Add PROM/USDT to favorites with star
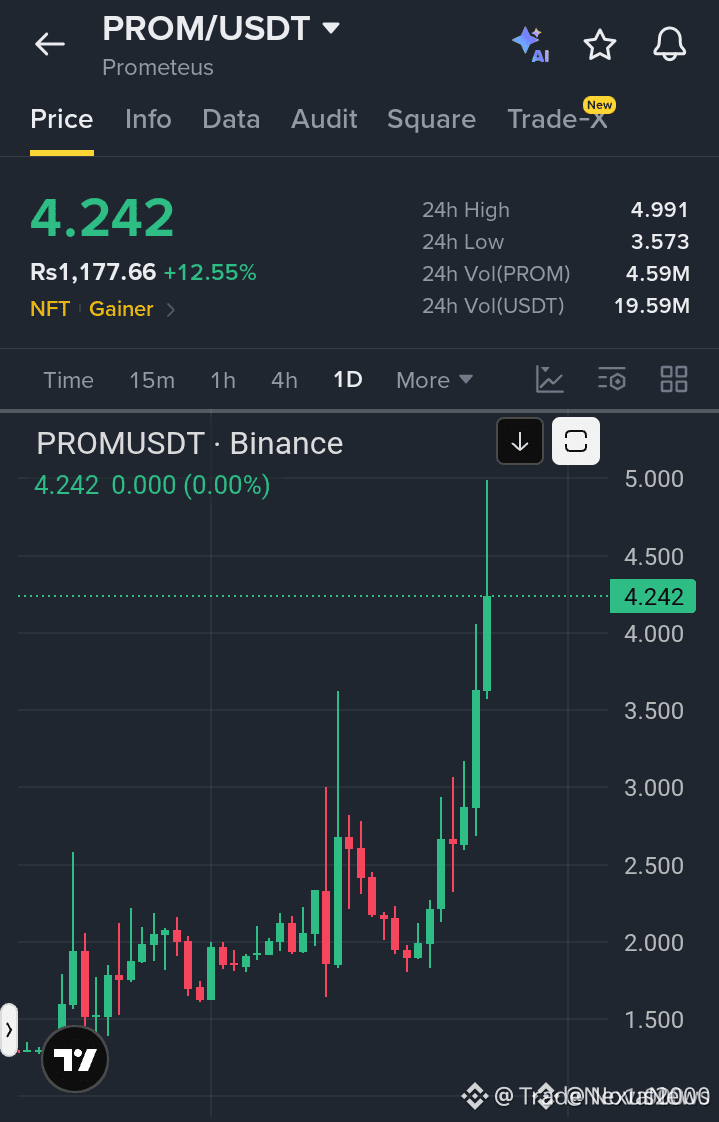The width and height of the screenshot is (719, 1122). (600, 45)
